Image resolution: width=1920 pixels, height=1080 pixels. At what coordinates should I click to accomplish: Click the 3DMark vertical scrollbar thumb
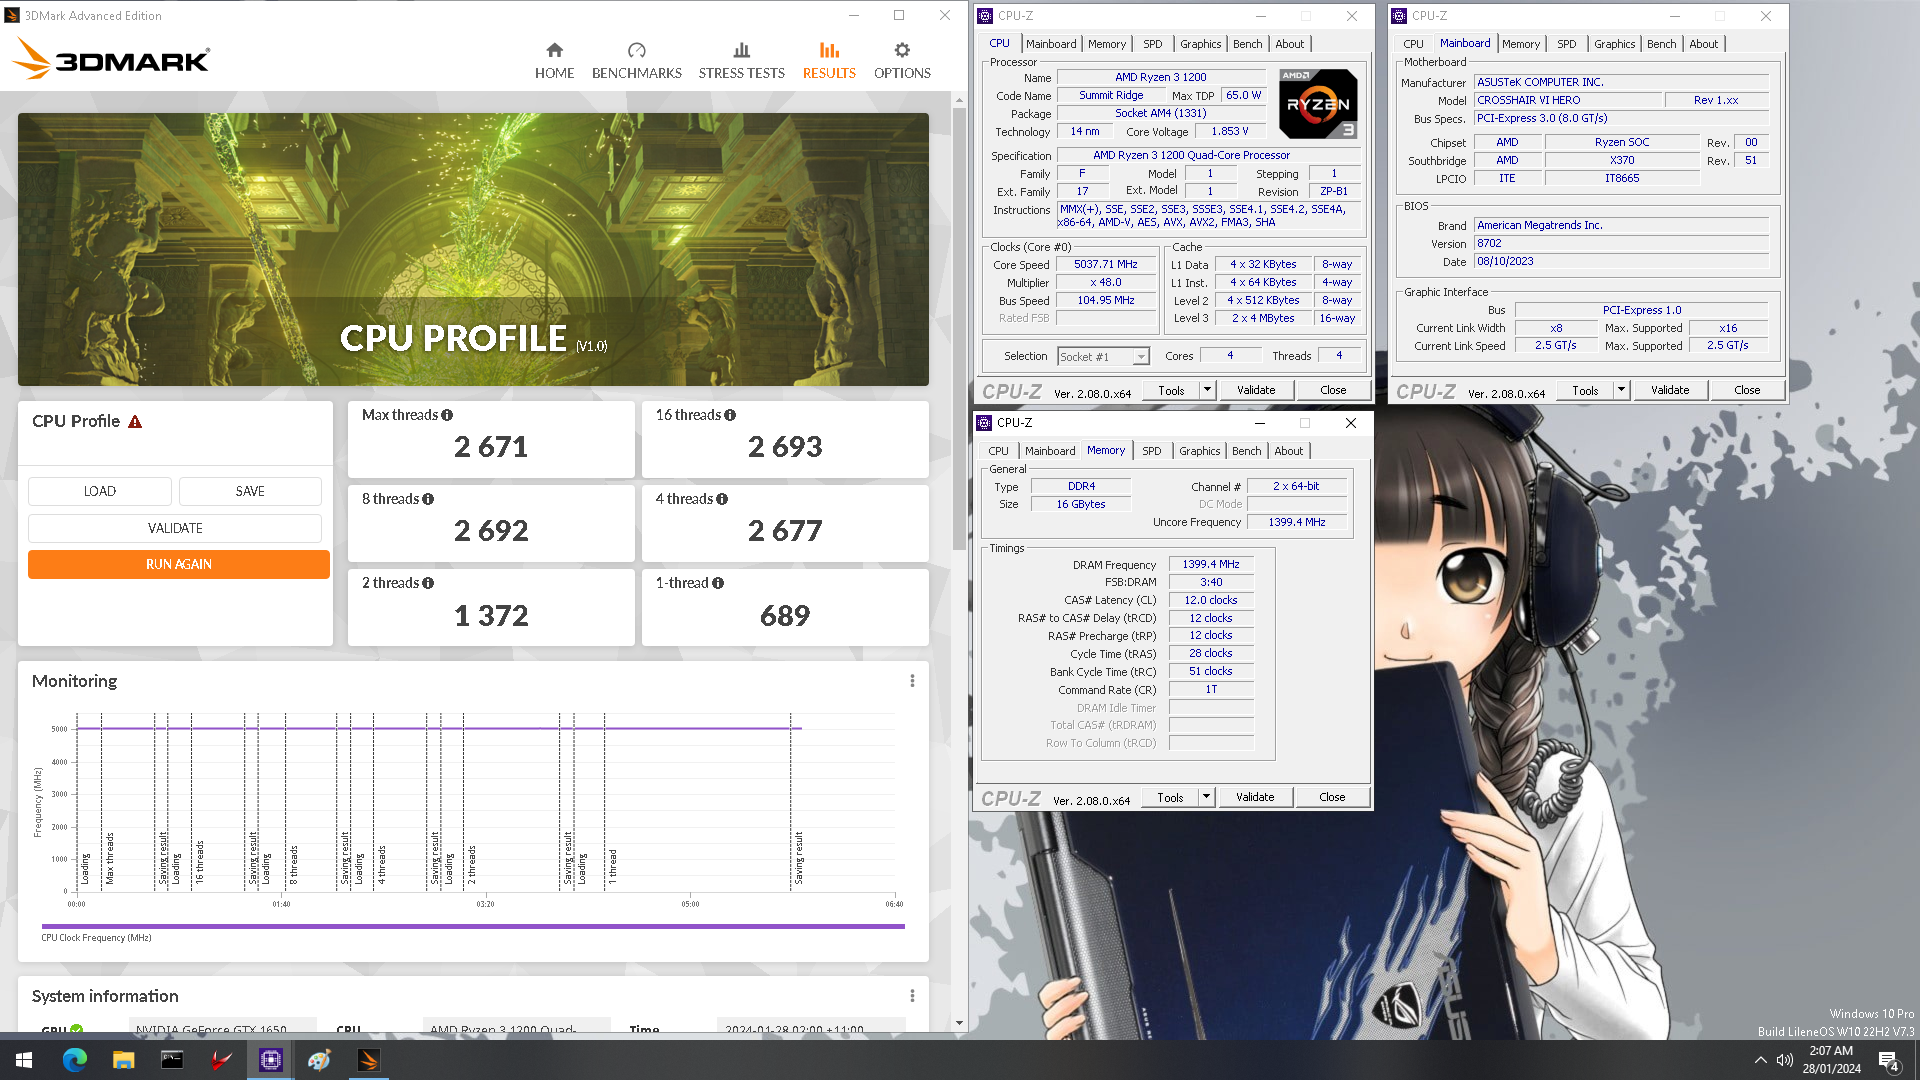(x=959, y=330)
